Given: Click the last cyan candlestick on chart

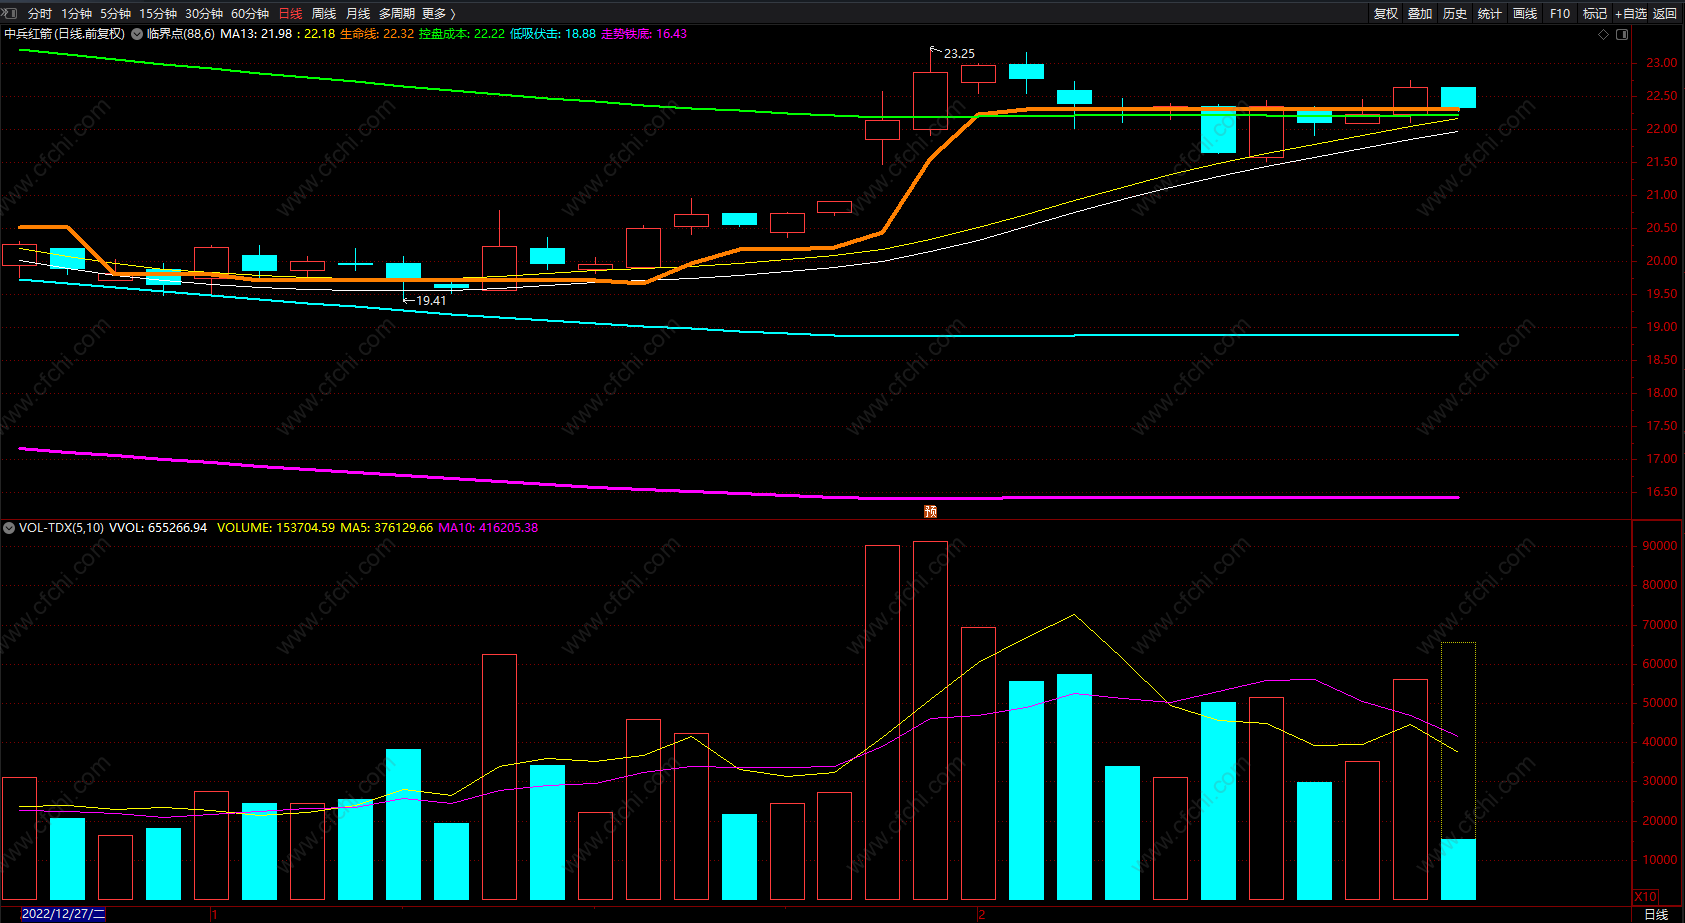Looking at the screenshot, I should 1458,97.
